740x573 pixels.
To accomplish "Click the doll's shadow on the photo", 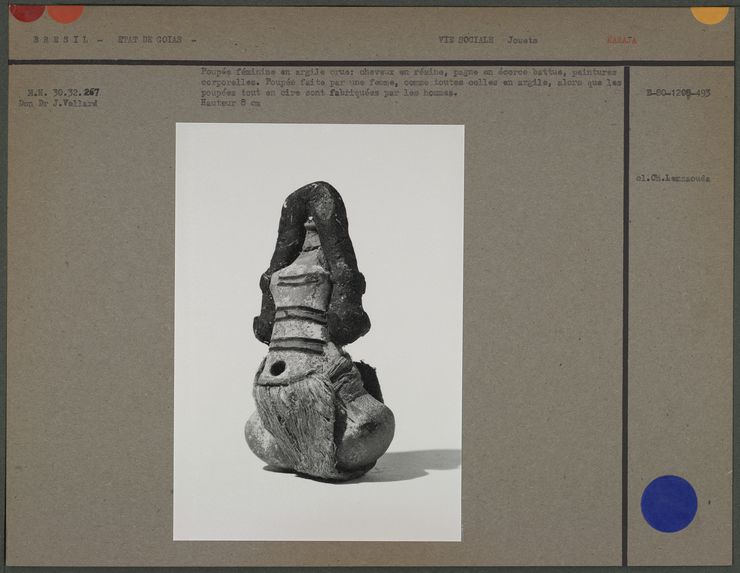I will coord(415,463).
